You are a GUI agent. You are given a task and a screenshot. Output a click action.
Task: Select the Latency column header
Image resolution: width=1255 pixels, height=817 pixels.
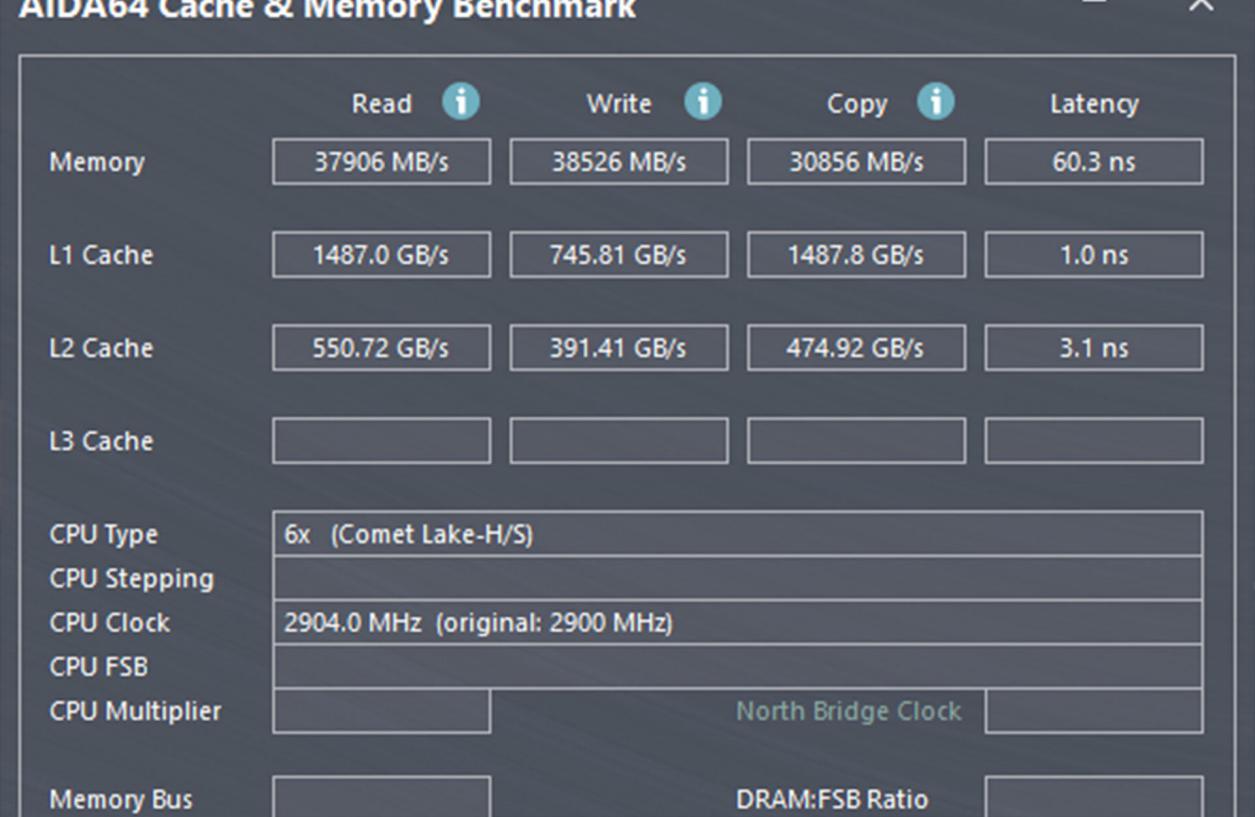[x=1094, y=104]
